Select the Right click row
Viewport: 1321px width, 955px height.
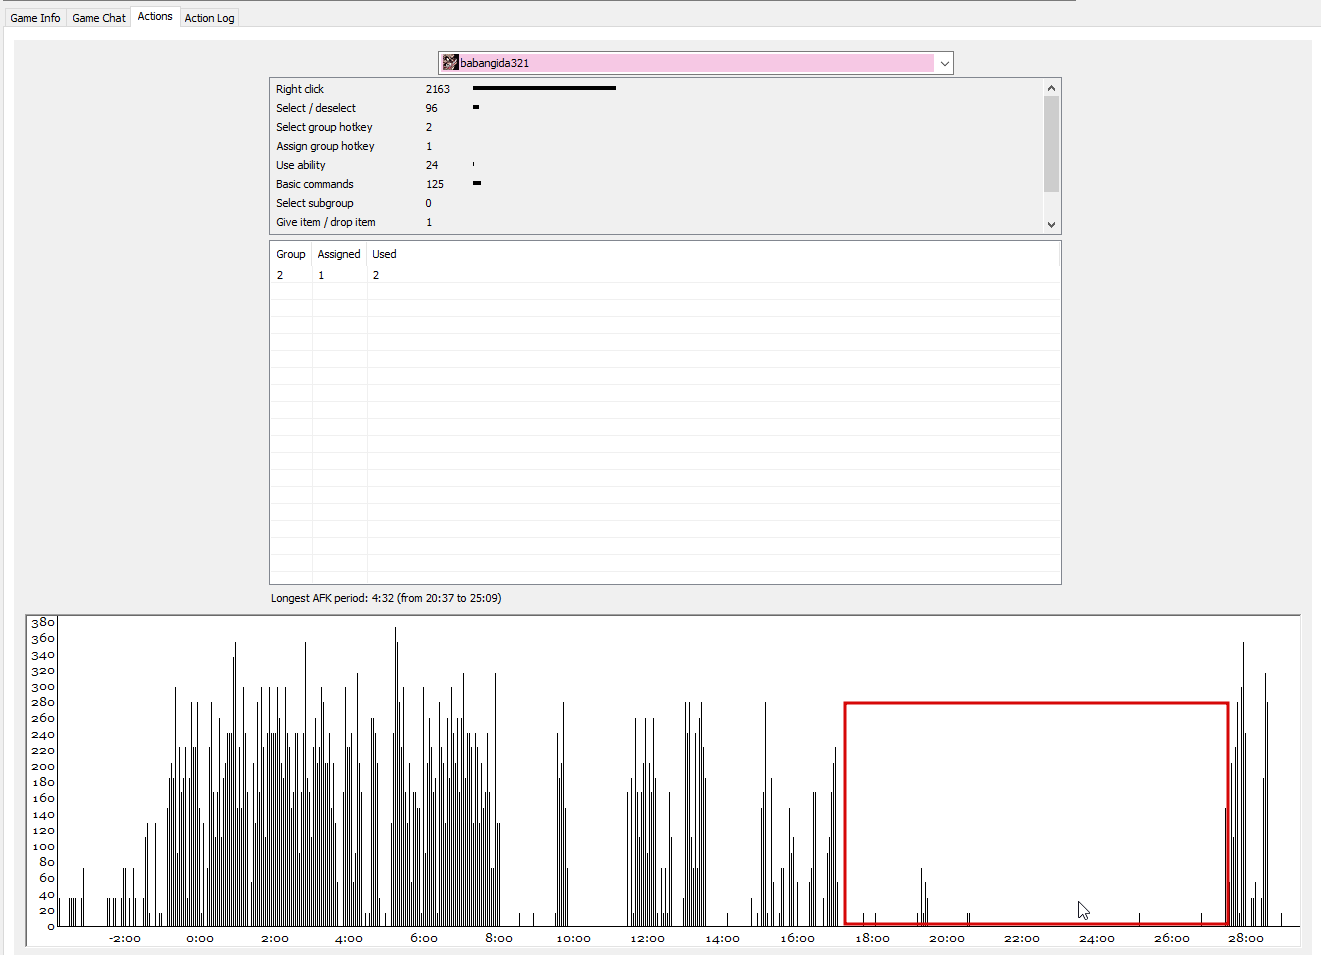click(x=656, y=89)
